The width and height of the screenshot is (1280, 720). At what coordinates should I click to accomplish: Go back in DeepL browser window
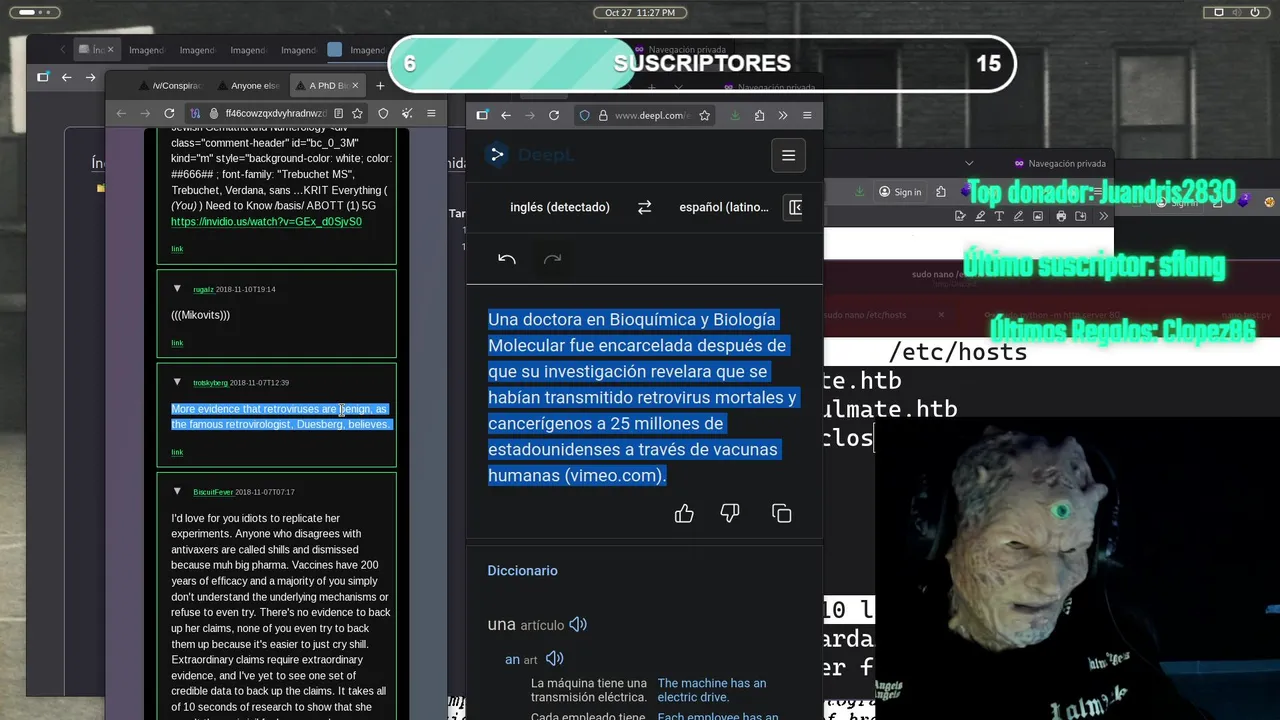506,115
